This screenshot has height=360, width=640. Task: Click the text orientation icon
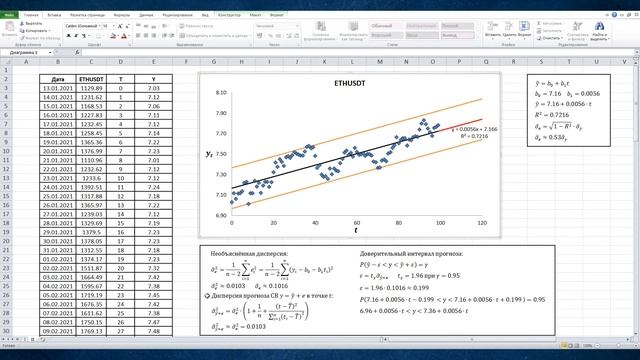point(165,26)
